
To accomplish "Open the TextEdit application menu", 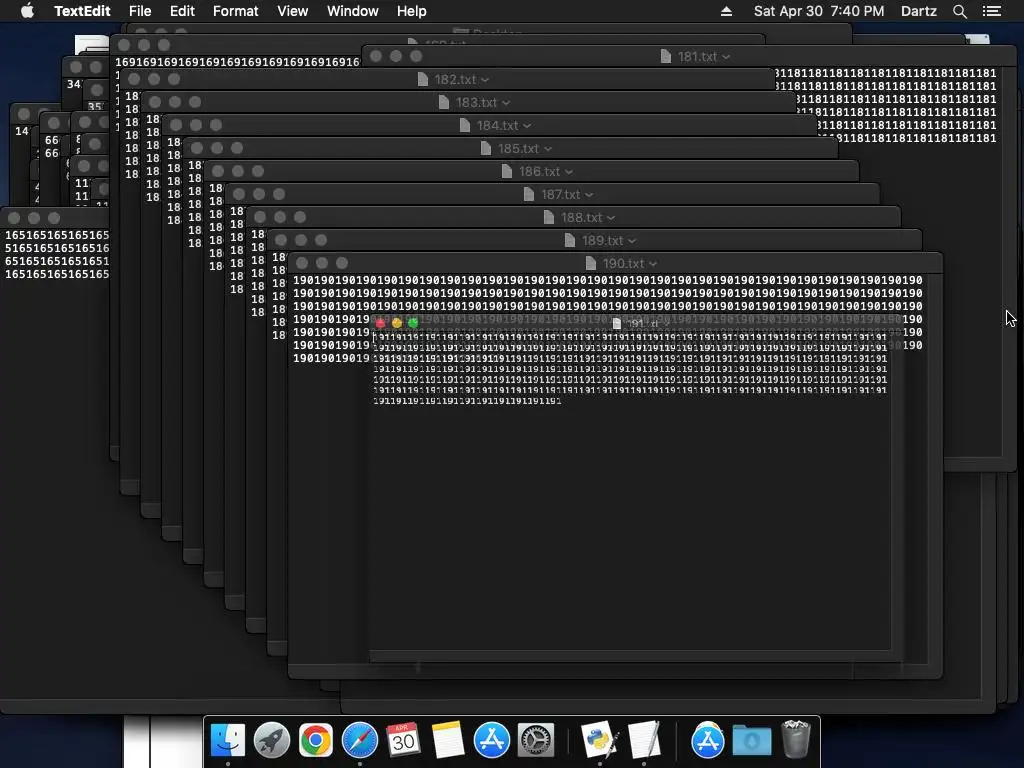I will tap(82, 11).
